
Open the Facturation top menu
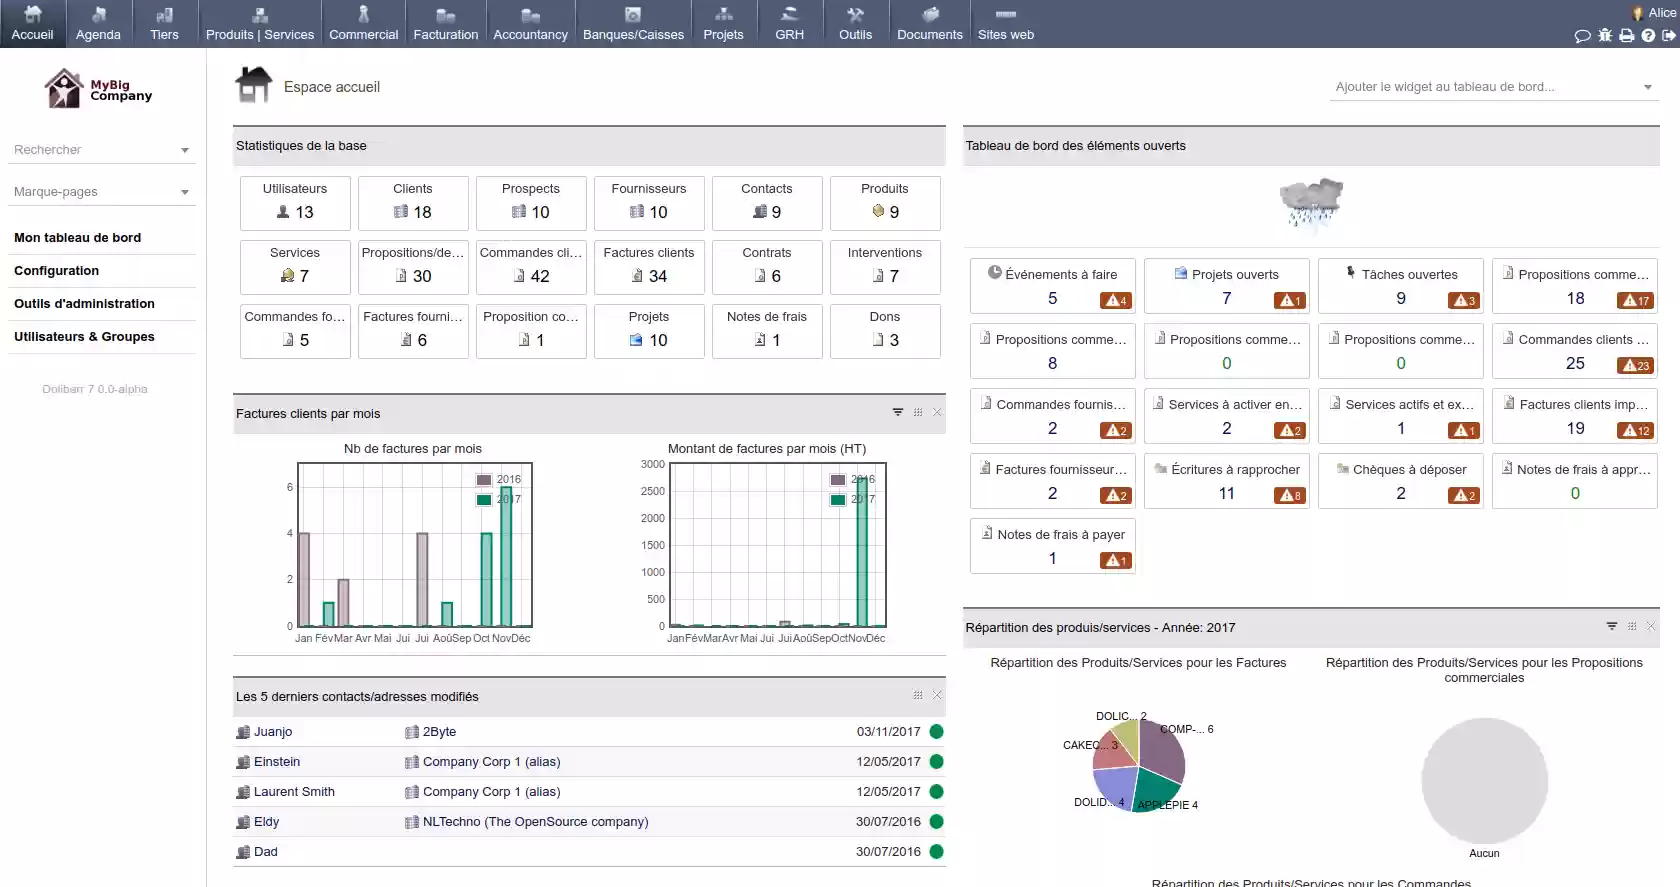446,24
